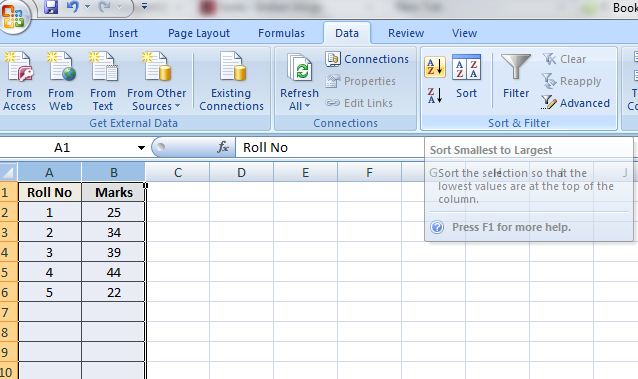
Task: Select row 4 header
Action: [x=9, y=252]
